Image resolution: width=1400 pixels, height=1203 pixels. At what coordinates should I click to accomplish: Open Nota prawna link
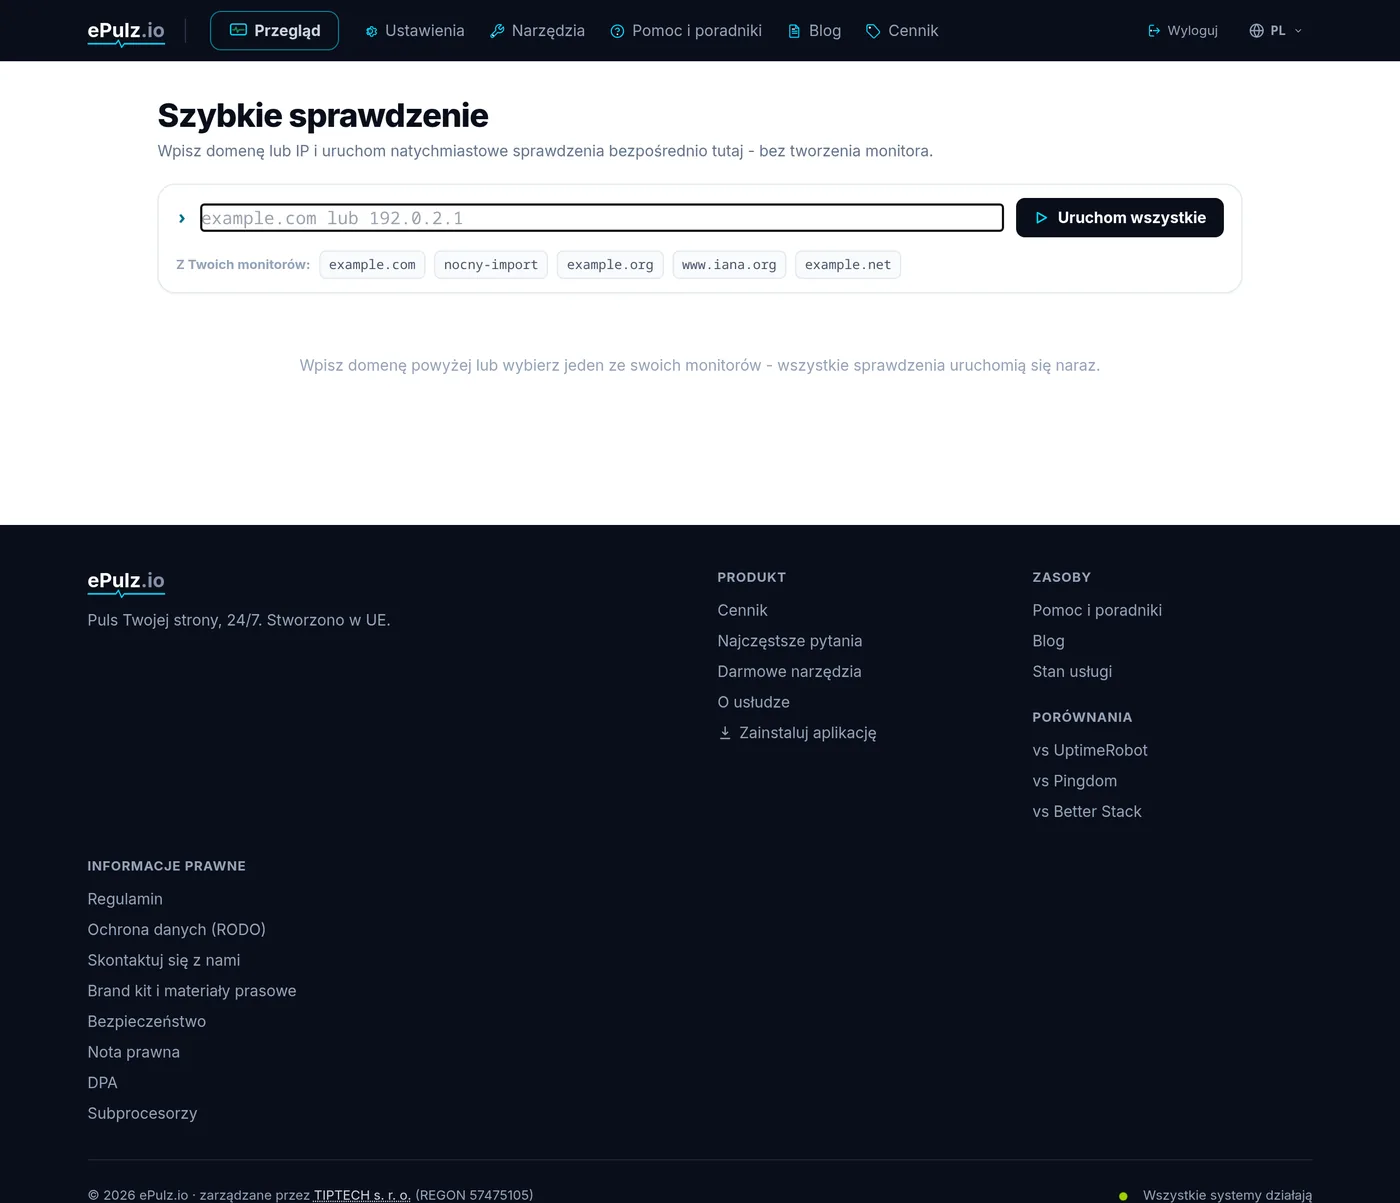(x=134, y=1052)
